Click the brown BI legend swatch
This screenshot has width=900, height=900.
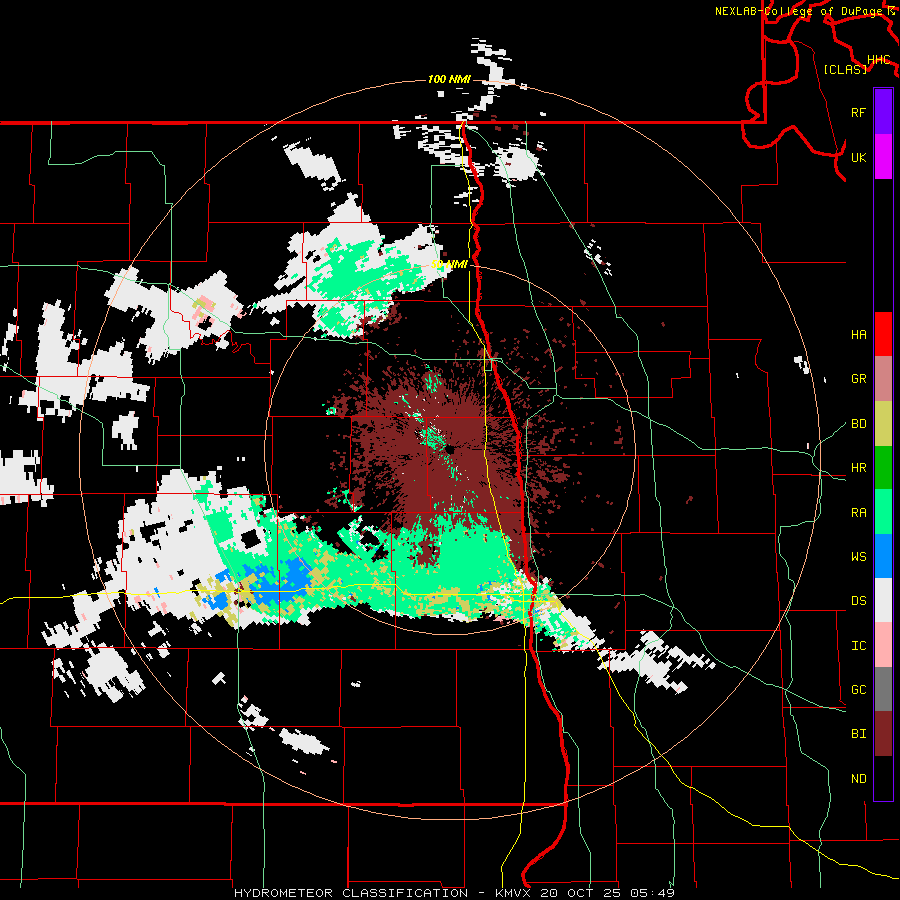883,734
